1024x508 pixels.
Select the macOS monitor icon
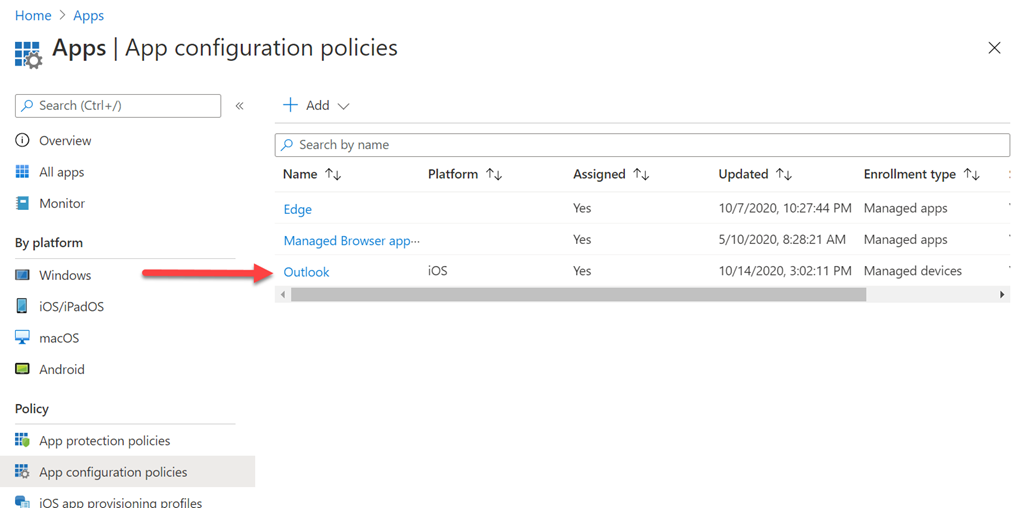coord(22,338)
